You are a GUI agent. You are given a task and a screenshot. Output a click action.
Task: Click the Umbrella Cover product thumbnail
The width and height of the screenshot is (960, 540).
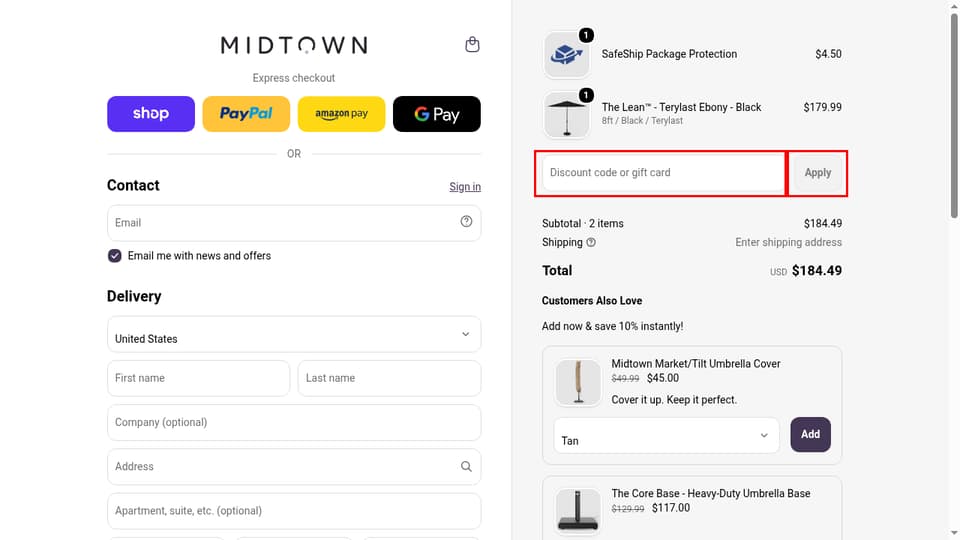578,383
